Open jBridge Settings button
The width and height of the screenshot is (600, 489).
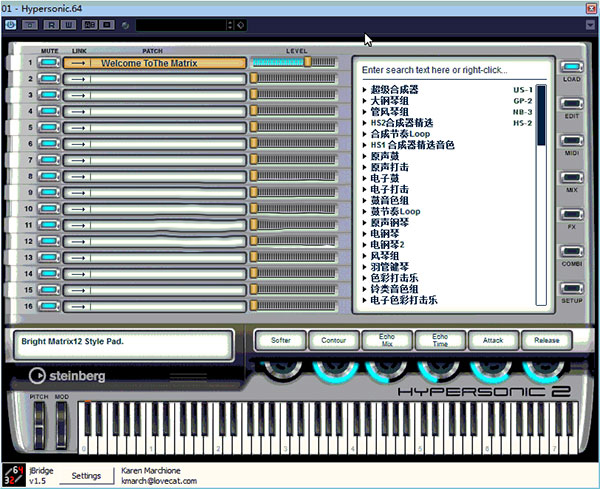pyautogui.click(x=86, y=476)
